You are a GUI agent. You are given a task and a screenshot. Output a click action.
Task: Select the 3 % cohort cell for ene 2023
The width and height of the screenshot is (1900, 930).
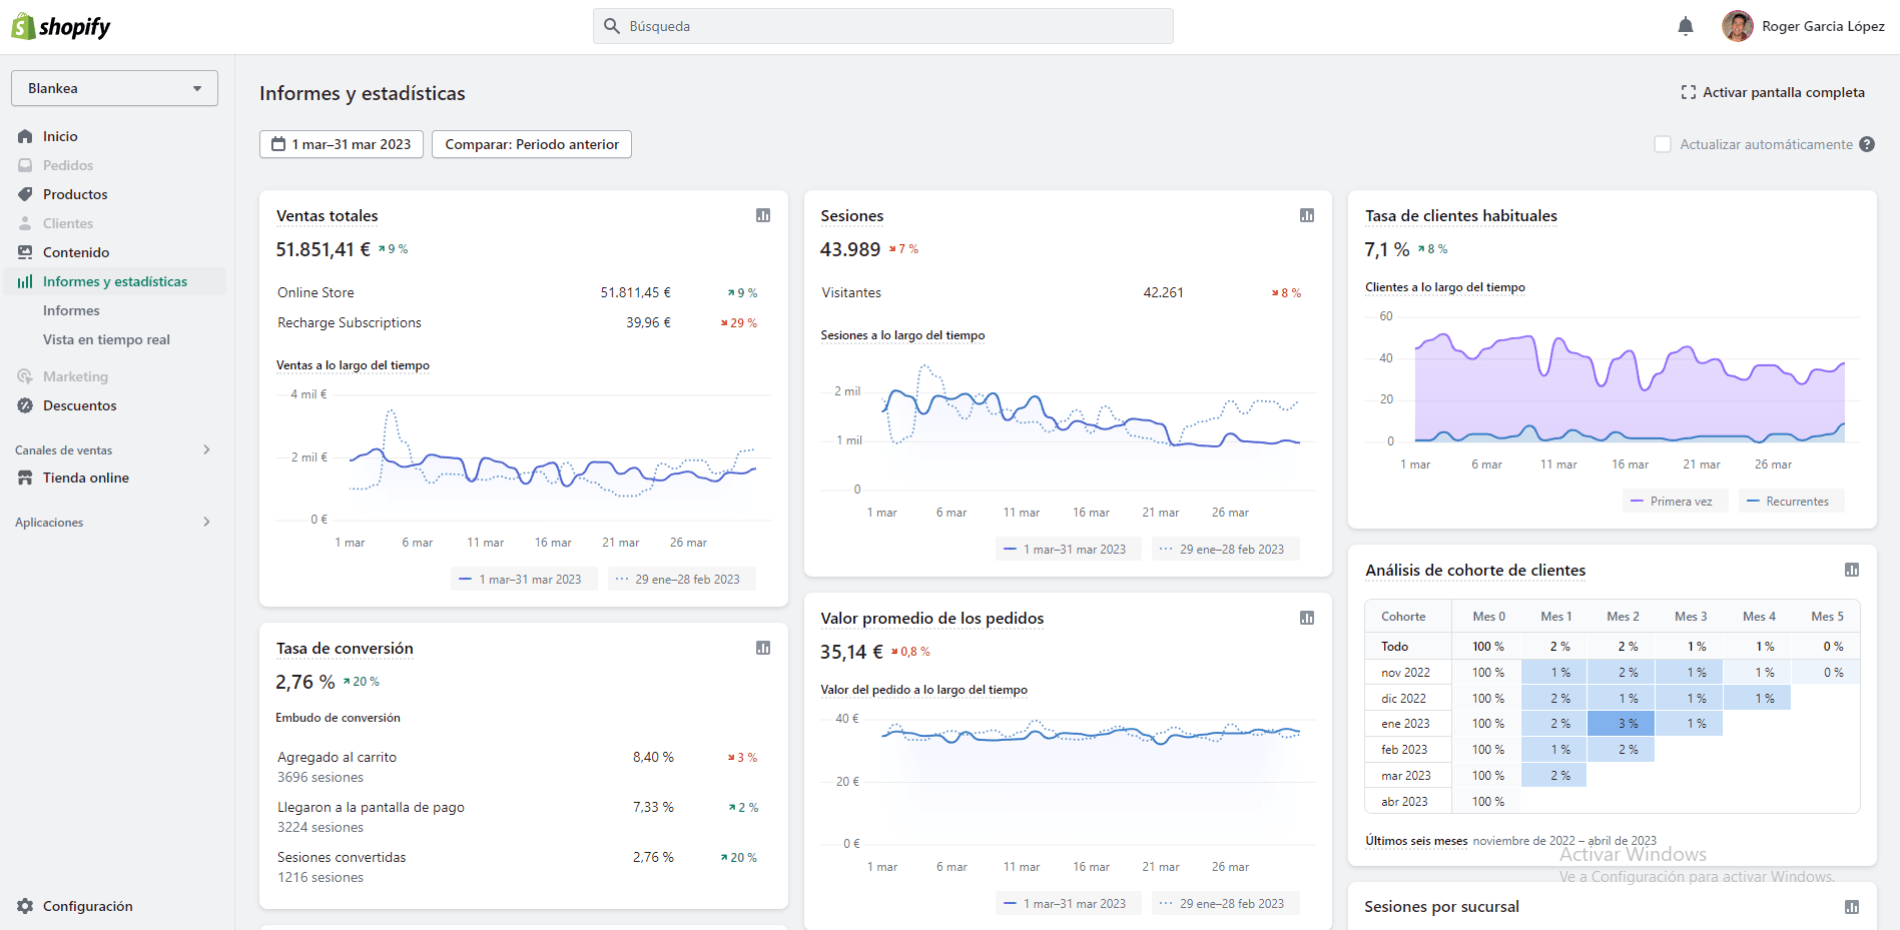pyautogui.click(x=1622, y=723)
